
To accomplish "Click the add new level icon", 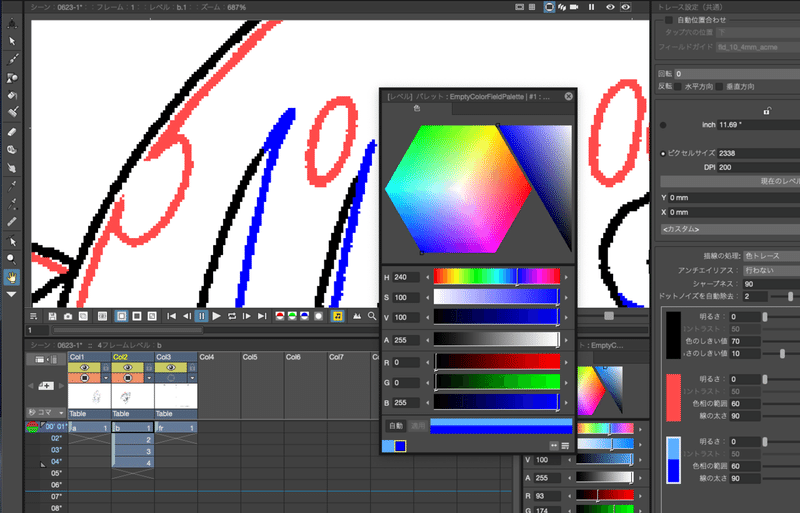I will point(46,385).
